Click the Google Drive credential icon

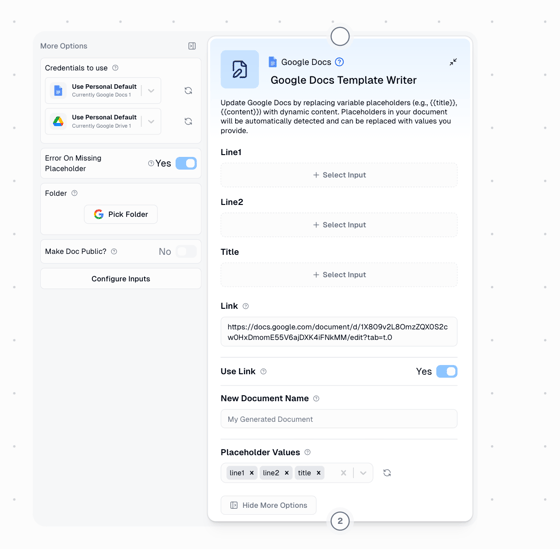pyautogui.click(x=58, y=121)
